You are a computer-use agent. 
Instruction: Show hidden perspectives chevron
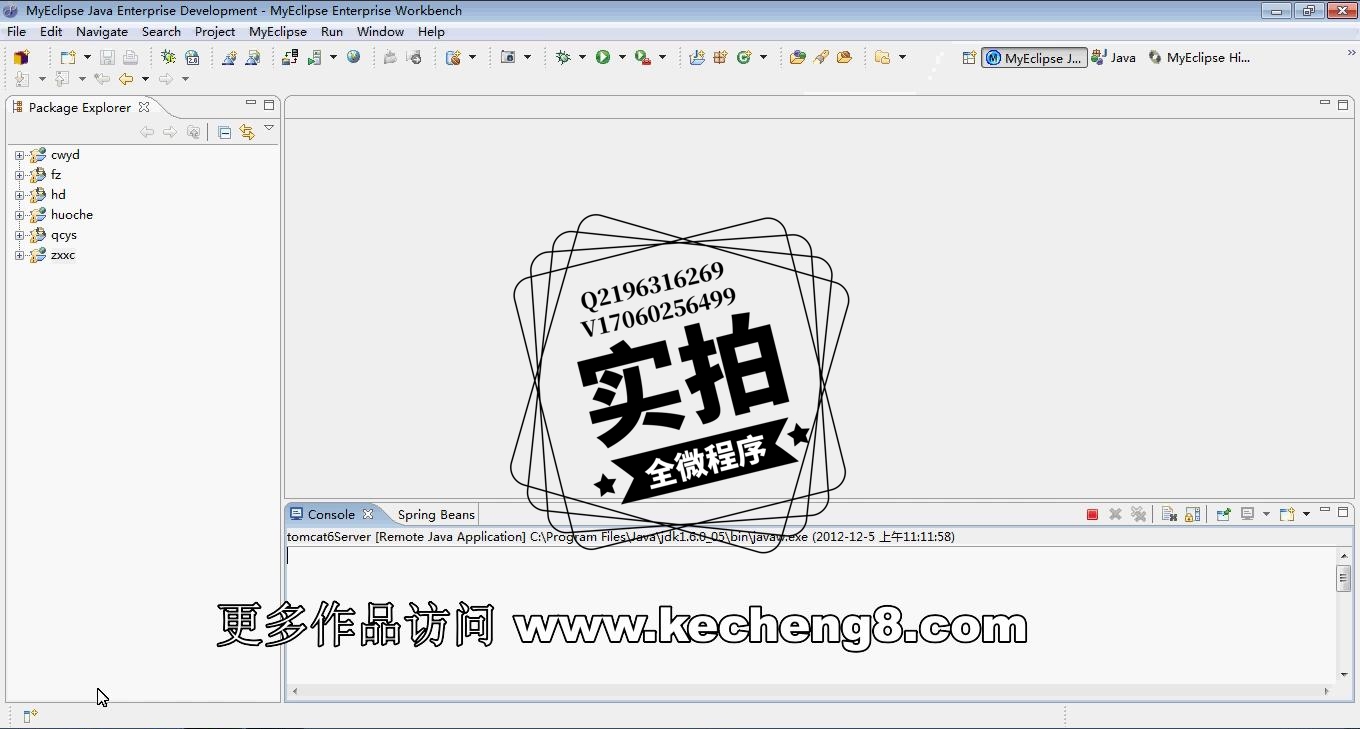point(1351,53)
